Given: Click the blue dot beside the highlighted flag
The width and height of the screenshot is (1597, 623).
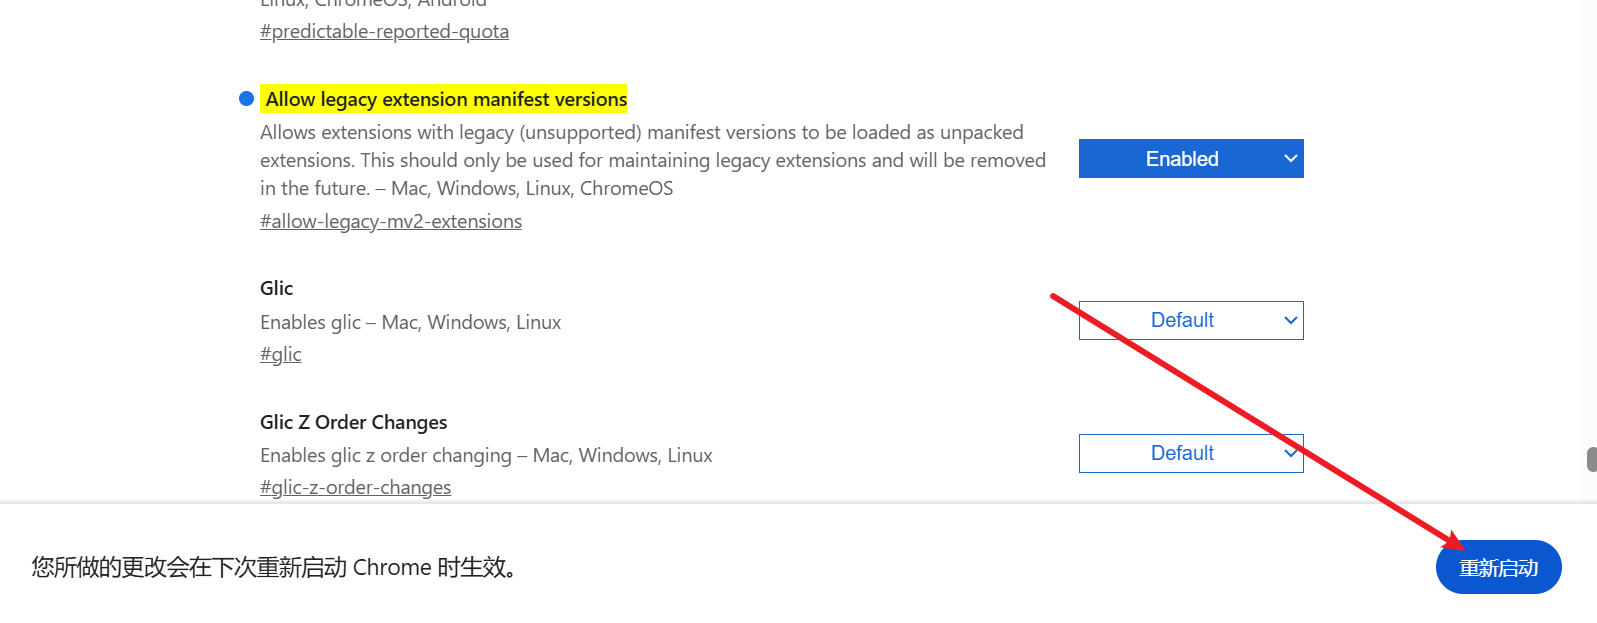Looking at the screenshot, I should [245, 98].
